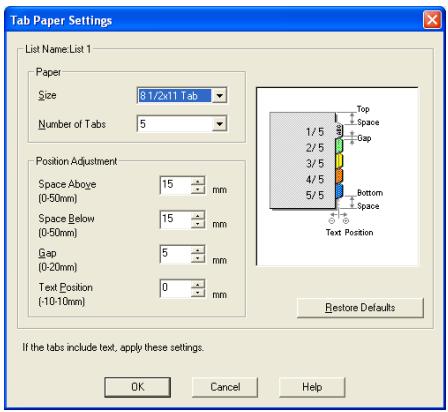Open the paper Size dropdown
Viewport: 448px width, 412px height.
pyautogui.click(x=219, y=96)
